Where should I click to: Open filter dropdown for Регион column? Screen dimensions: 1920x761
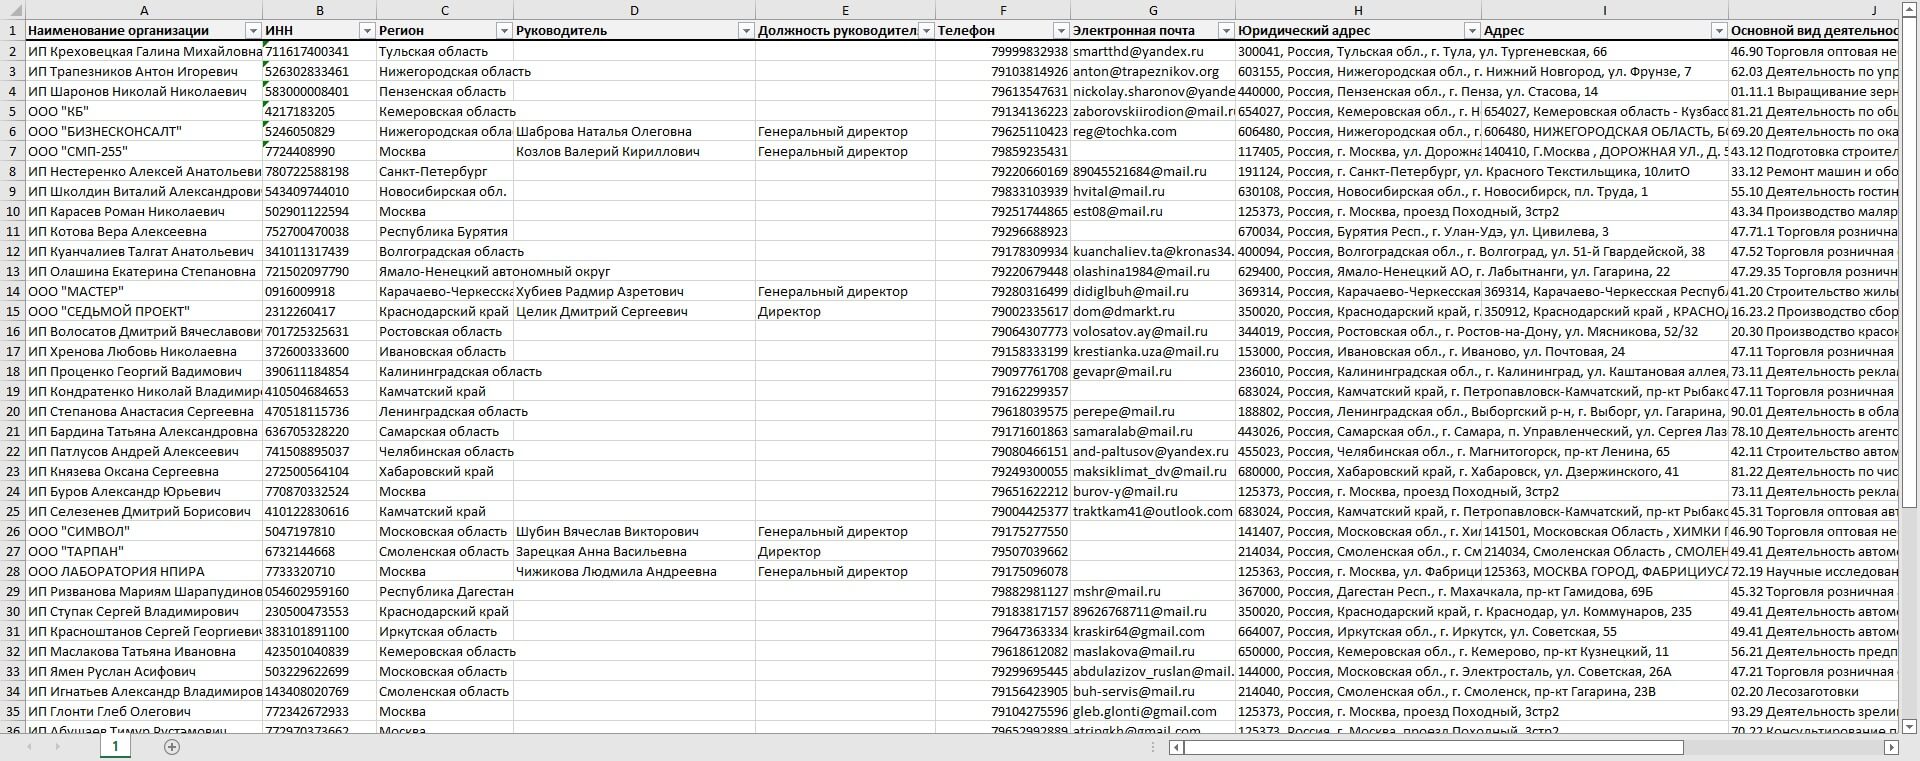coord(505,31)
